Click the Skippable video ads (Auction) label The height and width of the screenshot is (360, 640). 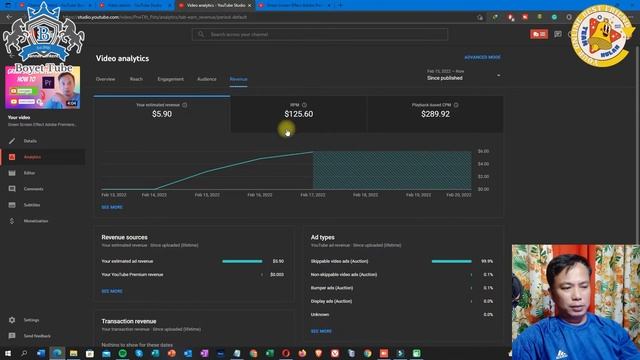(x=339, y=261)
